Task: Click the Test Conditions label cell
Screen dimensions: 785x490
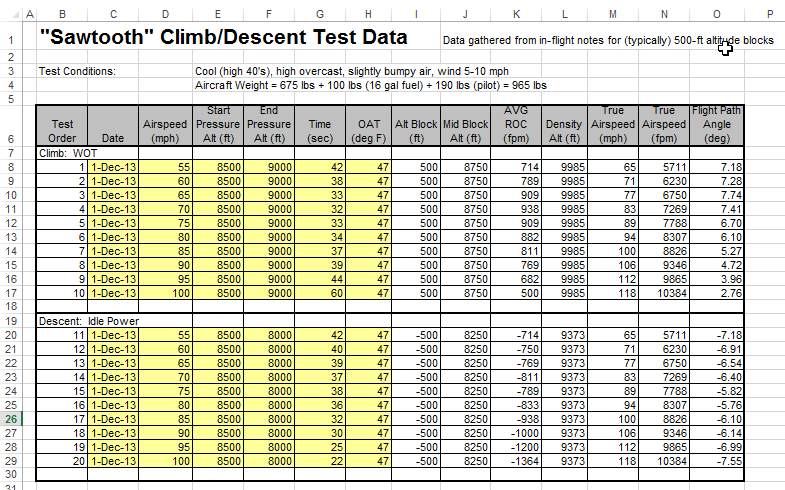Action: click(x=77, y=72)
